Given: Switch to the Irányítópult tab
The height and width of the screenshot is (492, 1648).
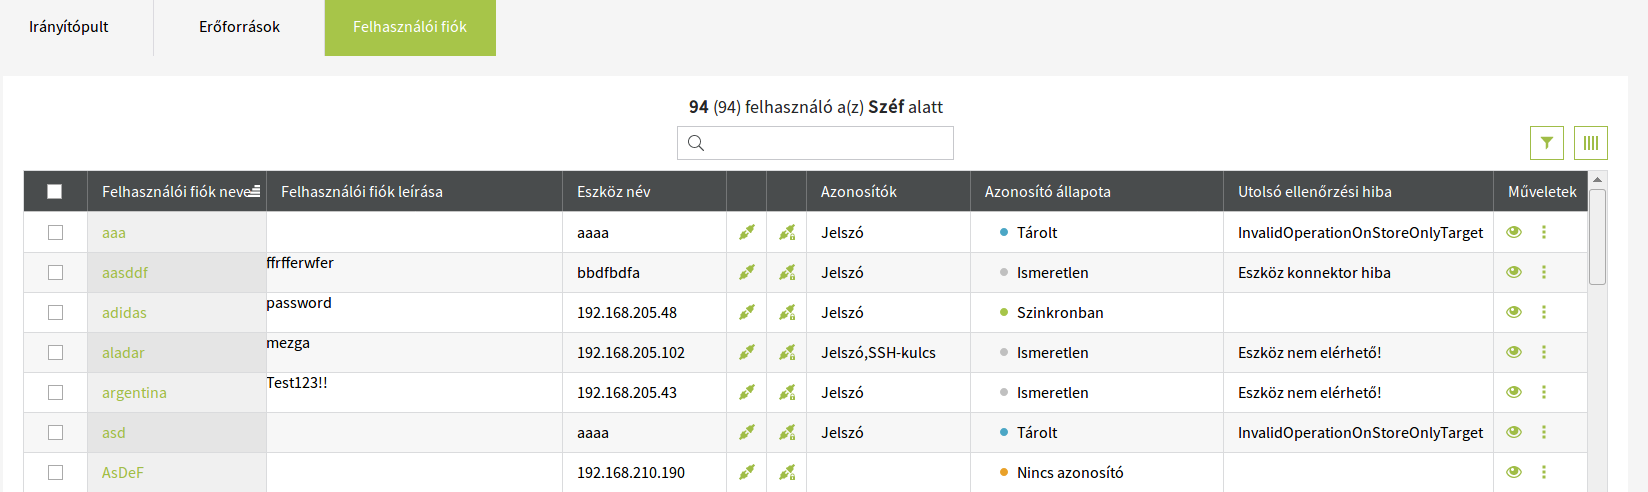Looking at the screenshot, I should 69,27.
